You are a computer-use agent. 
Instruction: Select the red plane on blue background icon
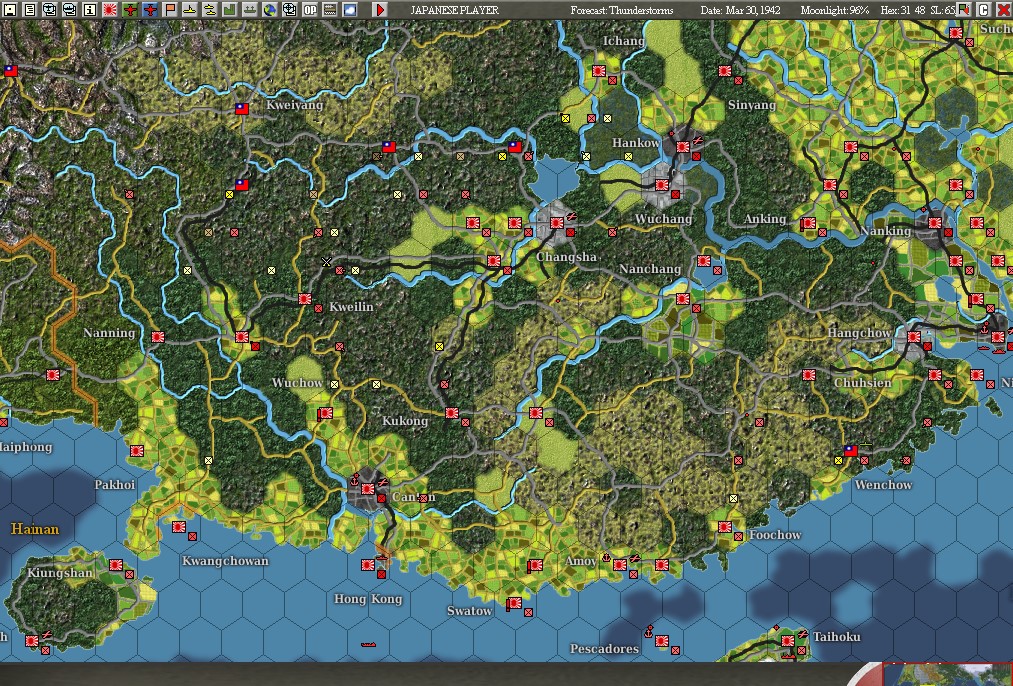[150, 9]
